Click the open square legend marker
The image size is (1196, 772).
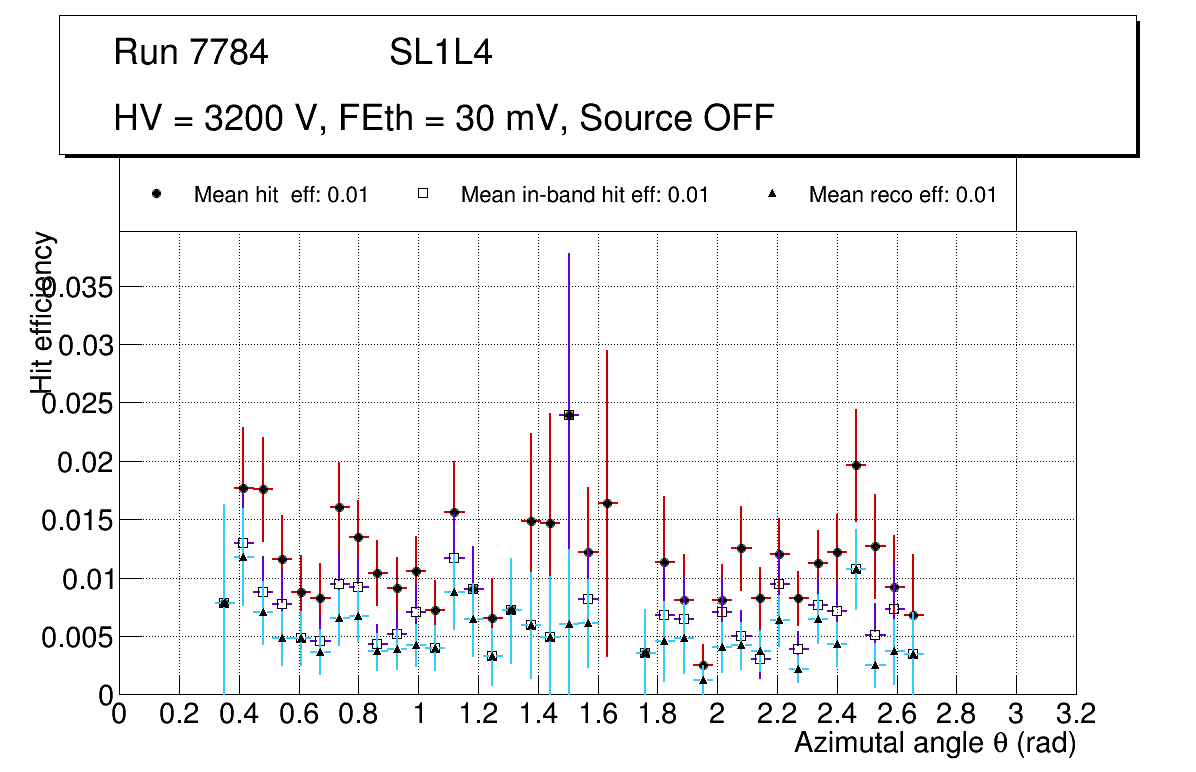[x=423, y=194]
